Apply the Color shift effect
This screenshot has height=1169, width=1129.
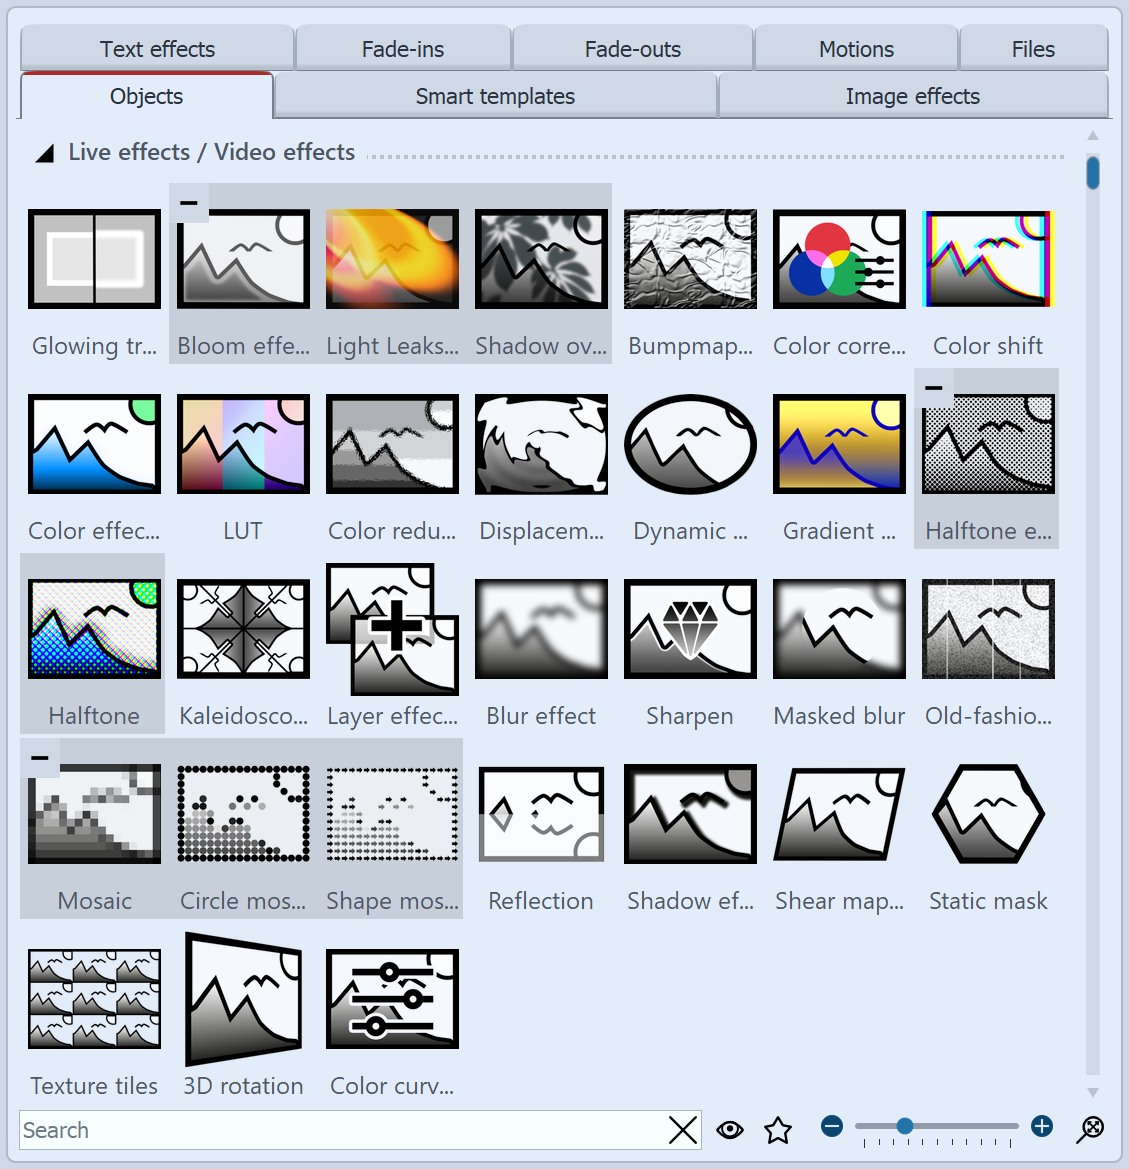[987, 259]
